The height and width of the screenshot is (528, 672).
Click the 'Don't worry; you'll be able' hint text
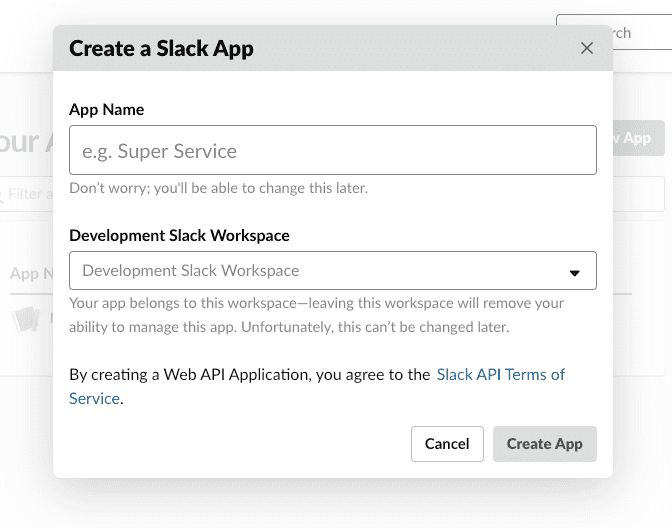coord(219,188)
